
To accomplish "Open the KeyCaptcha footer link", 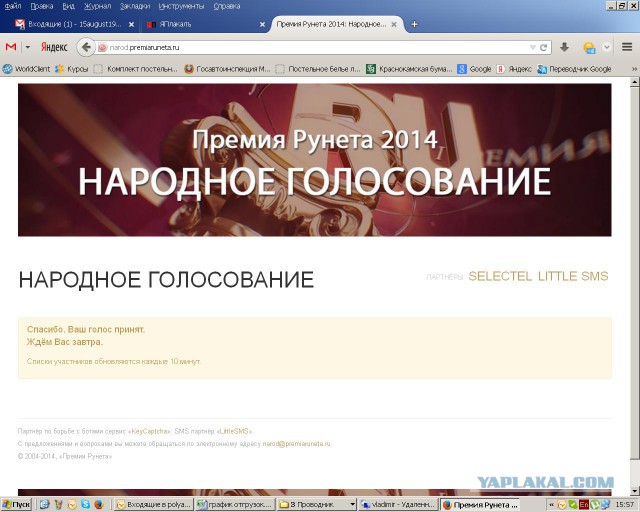I will [x=150, y=431].
